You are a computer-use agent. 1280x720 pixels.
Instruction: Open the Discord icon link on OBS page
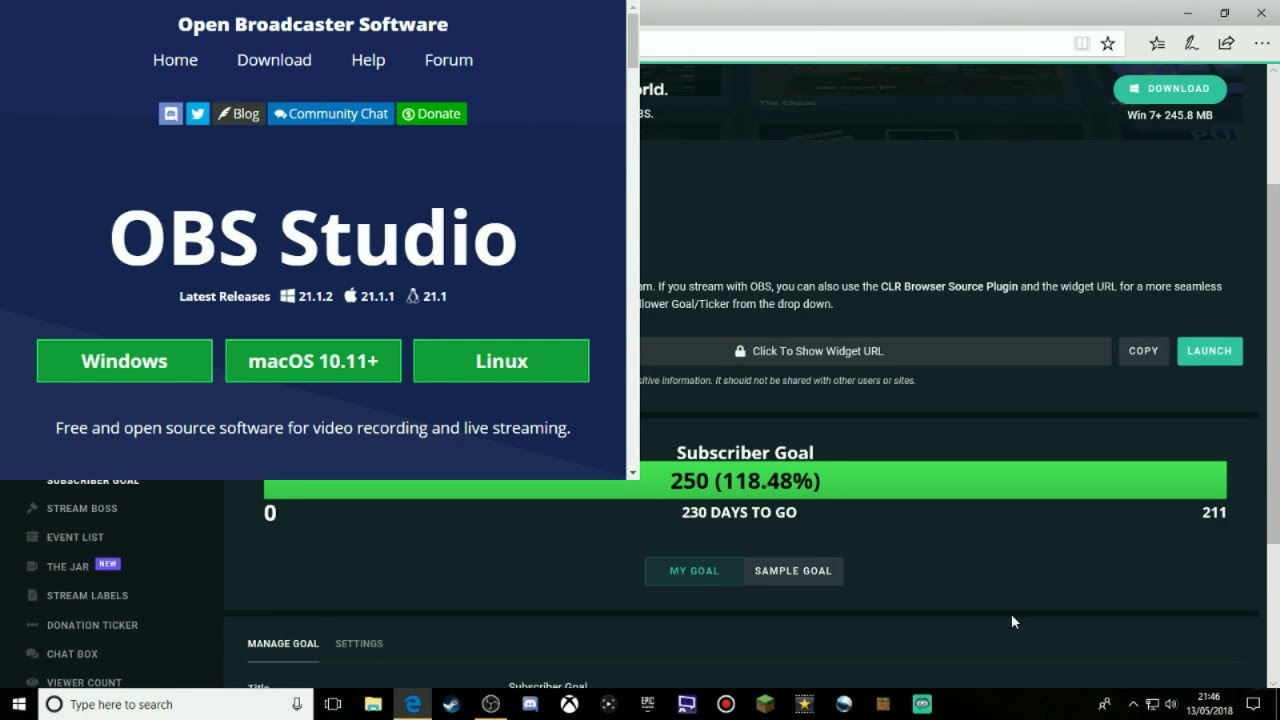point(171,114)
